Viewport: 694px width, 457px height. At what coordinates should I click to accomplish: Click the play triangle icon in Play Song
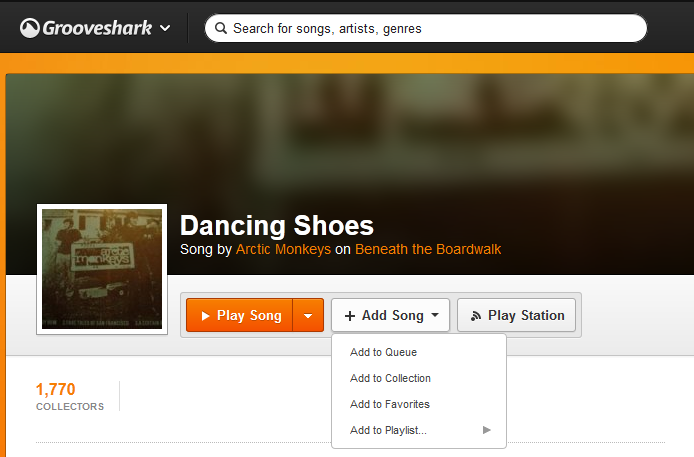[x=205, y=316]
